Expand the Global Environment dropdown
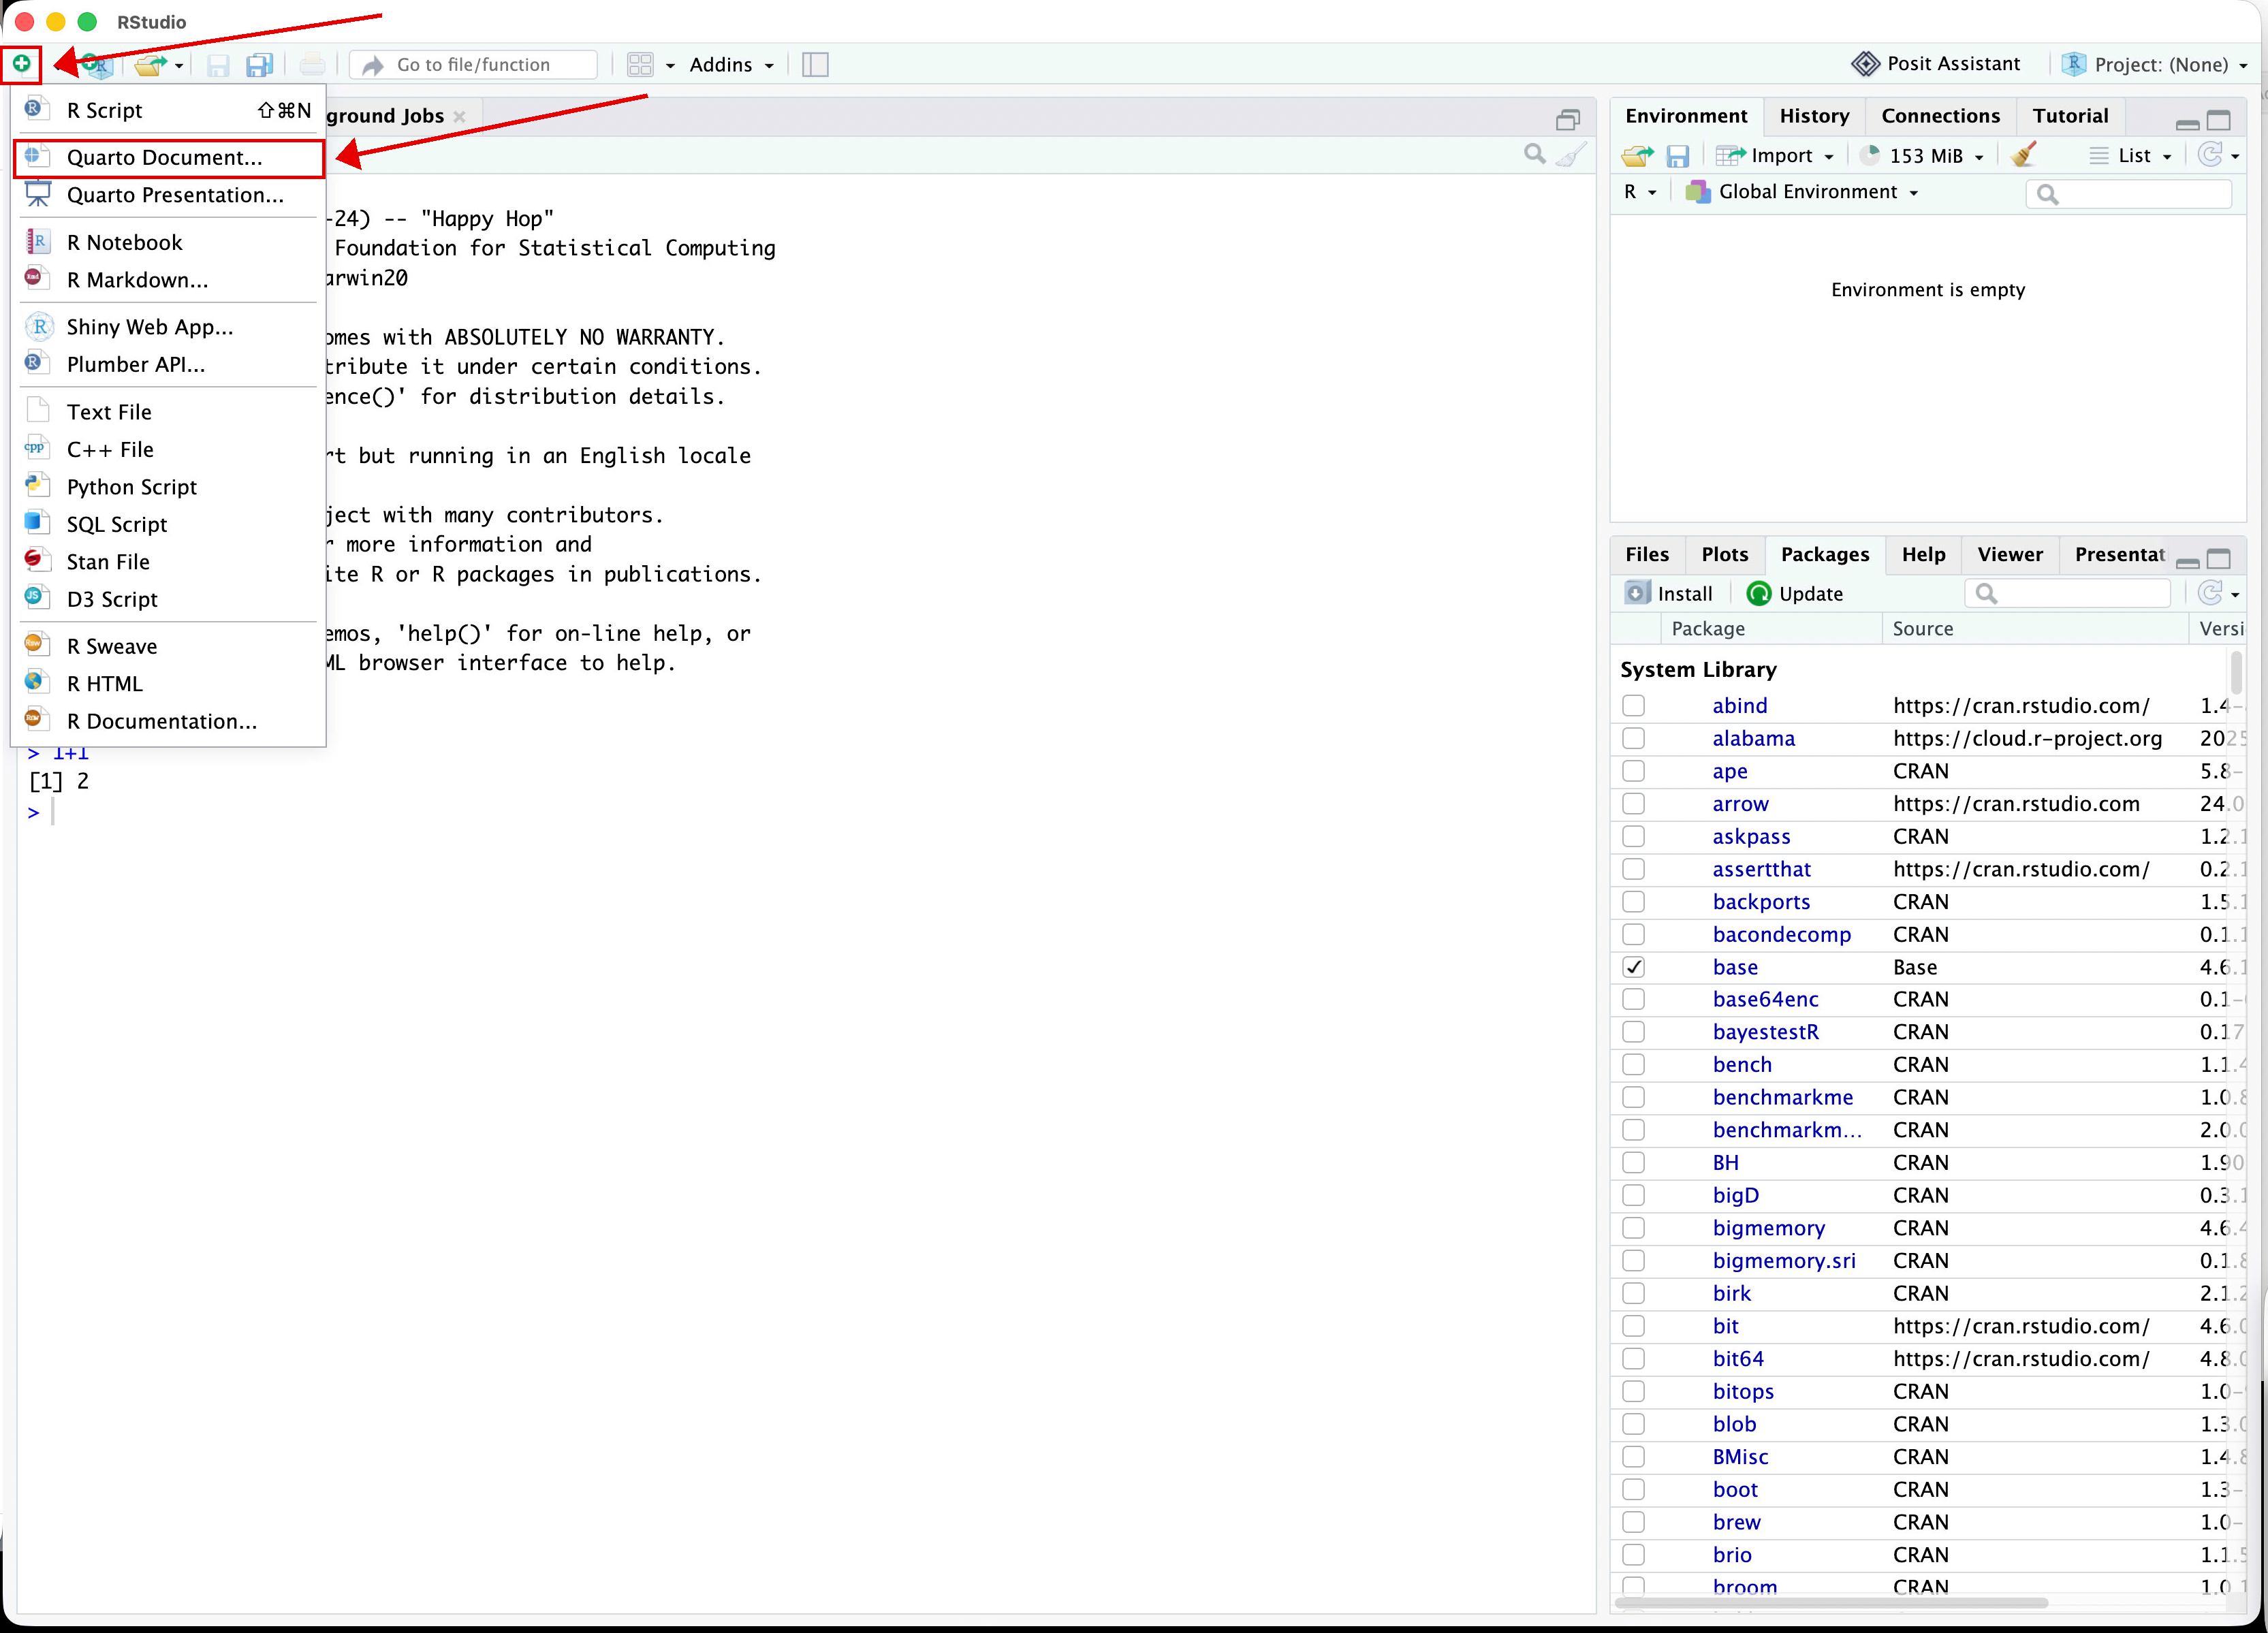Screen dimensions: 2268x1633 (1802, 192)
